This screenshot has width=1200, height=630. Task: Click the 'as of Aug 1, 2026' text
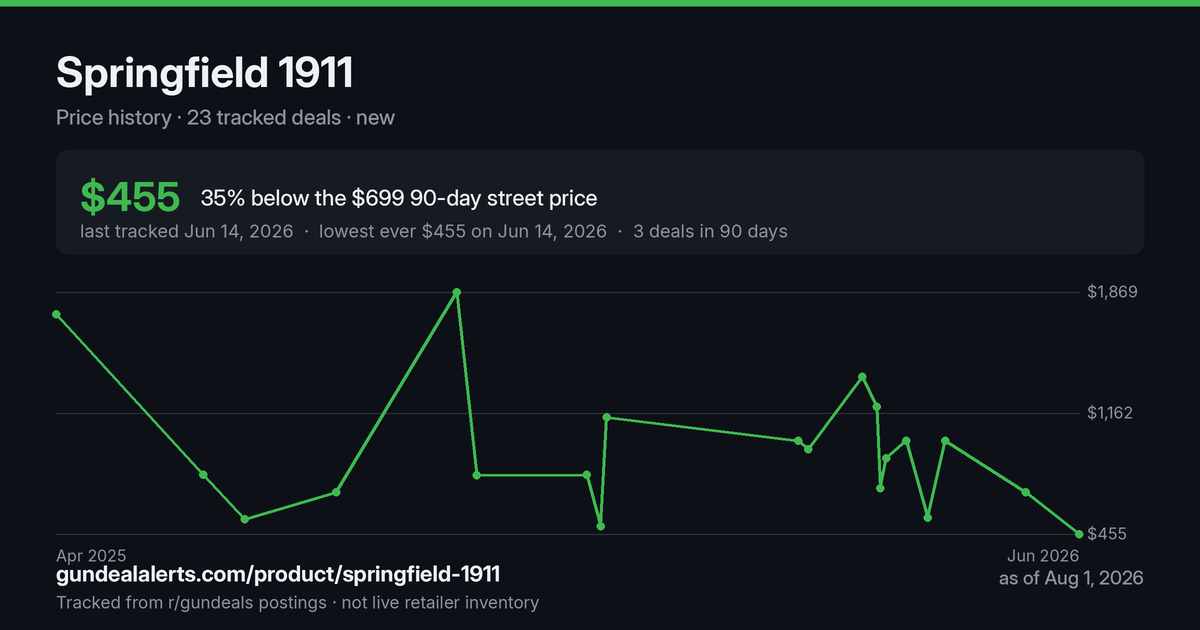[1071, 578]
